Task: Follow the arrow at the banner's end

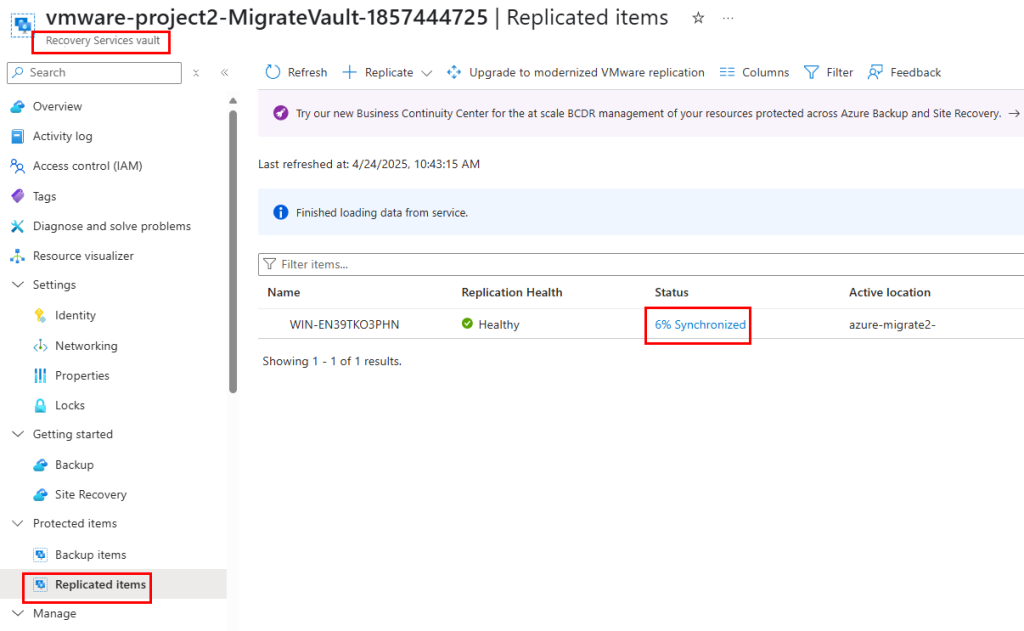Action: pos(1014,114)
